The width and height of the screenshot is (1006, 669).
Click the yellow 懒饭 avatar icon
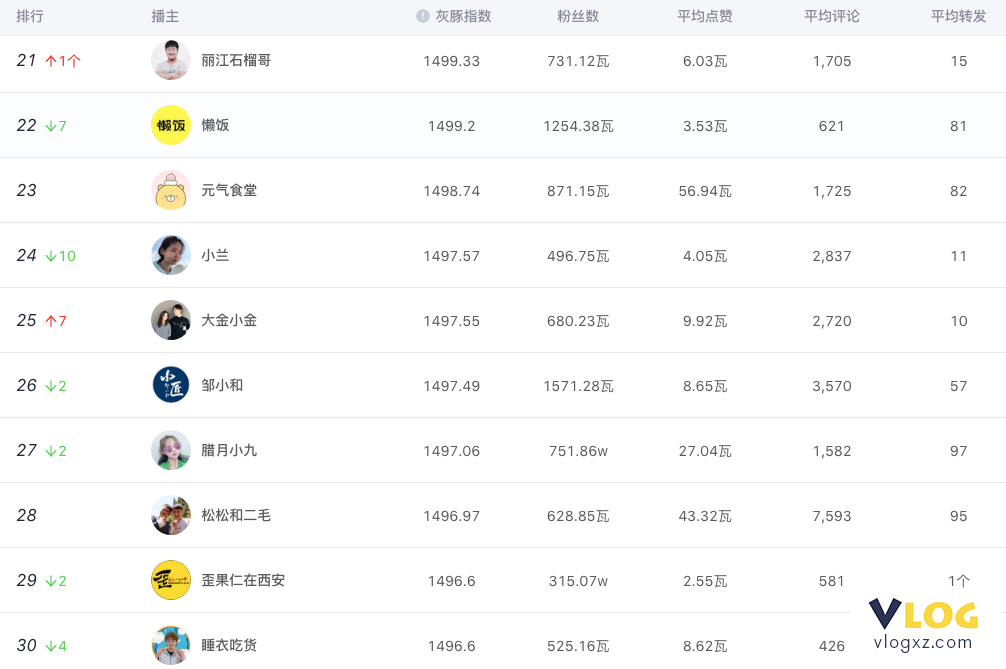pyautogui.click(x=171, y=125)
